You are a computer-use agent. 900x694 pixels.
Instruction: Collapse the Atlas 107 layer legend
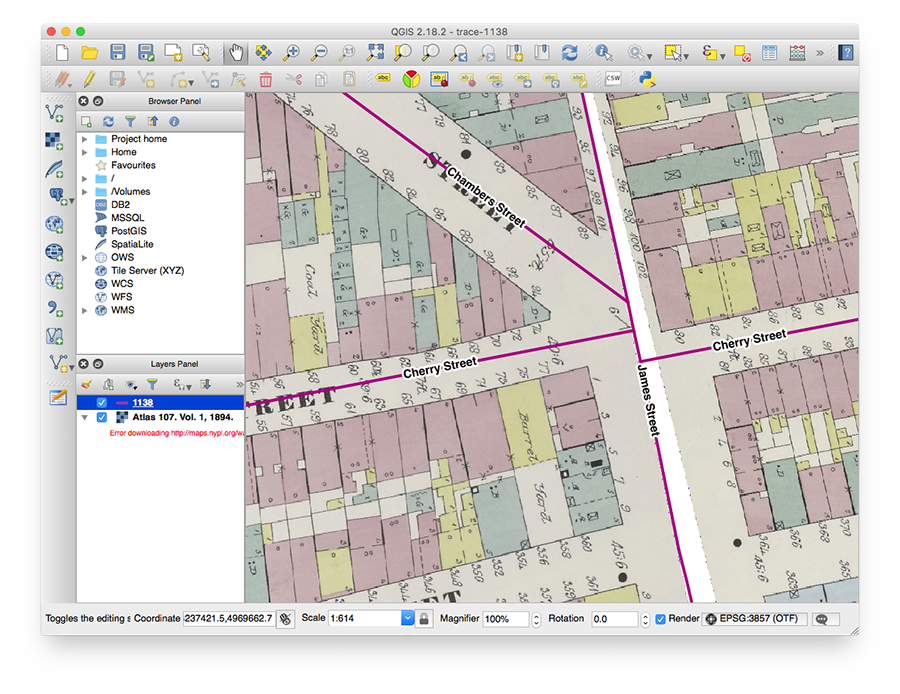84,417
